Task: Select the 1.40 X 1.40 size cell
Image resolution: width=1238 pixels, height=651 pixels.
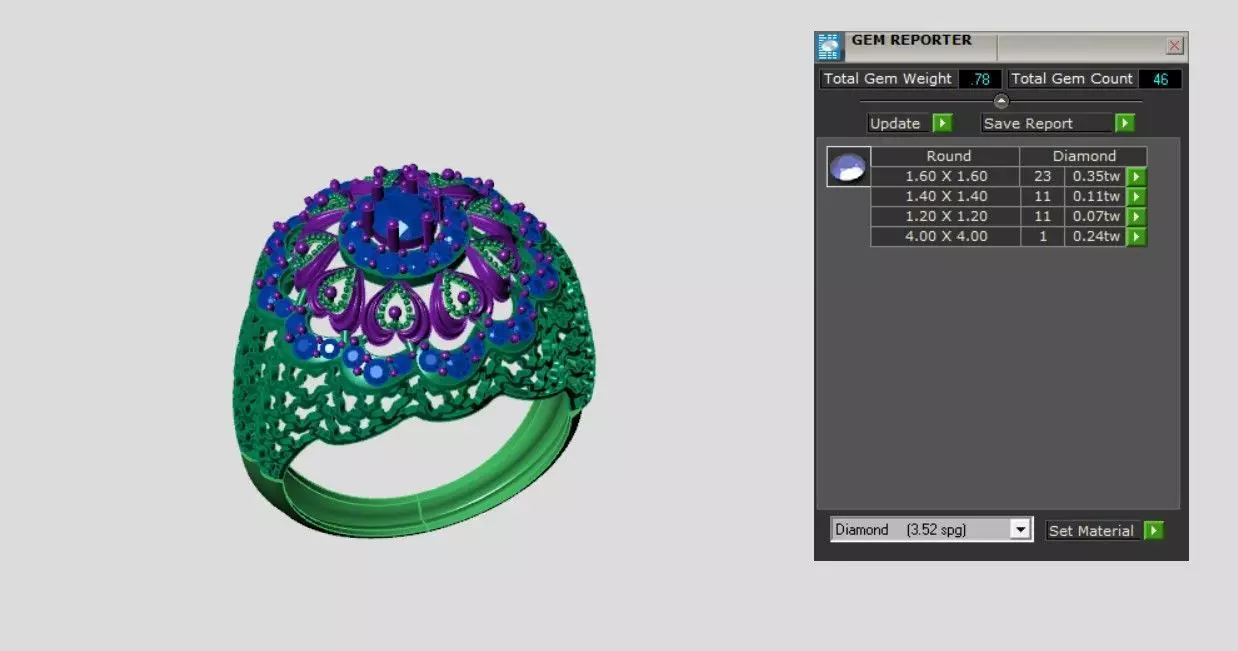Action: click(945, 197)
